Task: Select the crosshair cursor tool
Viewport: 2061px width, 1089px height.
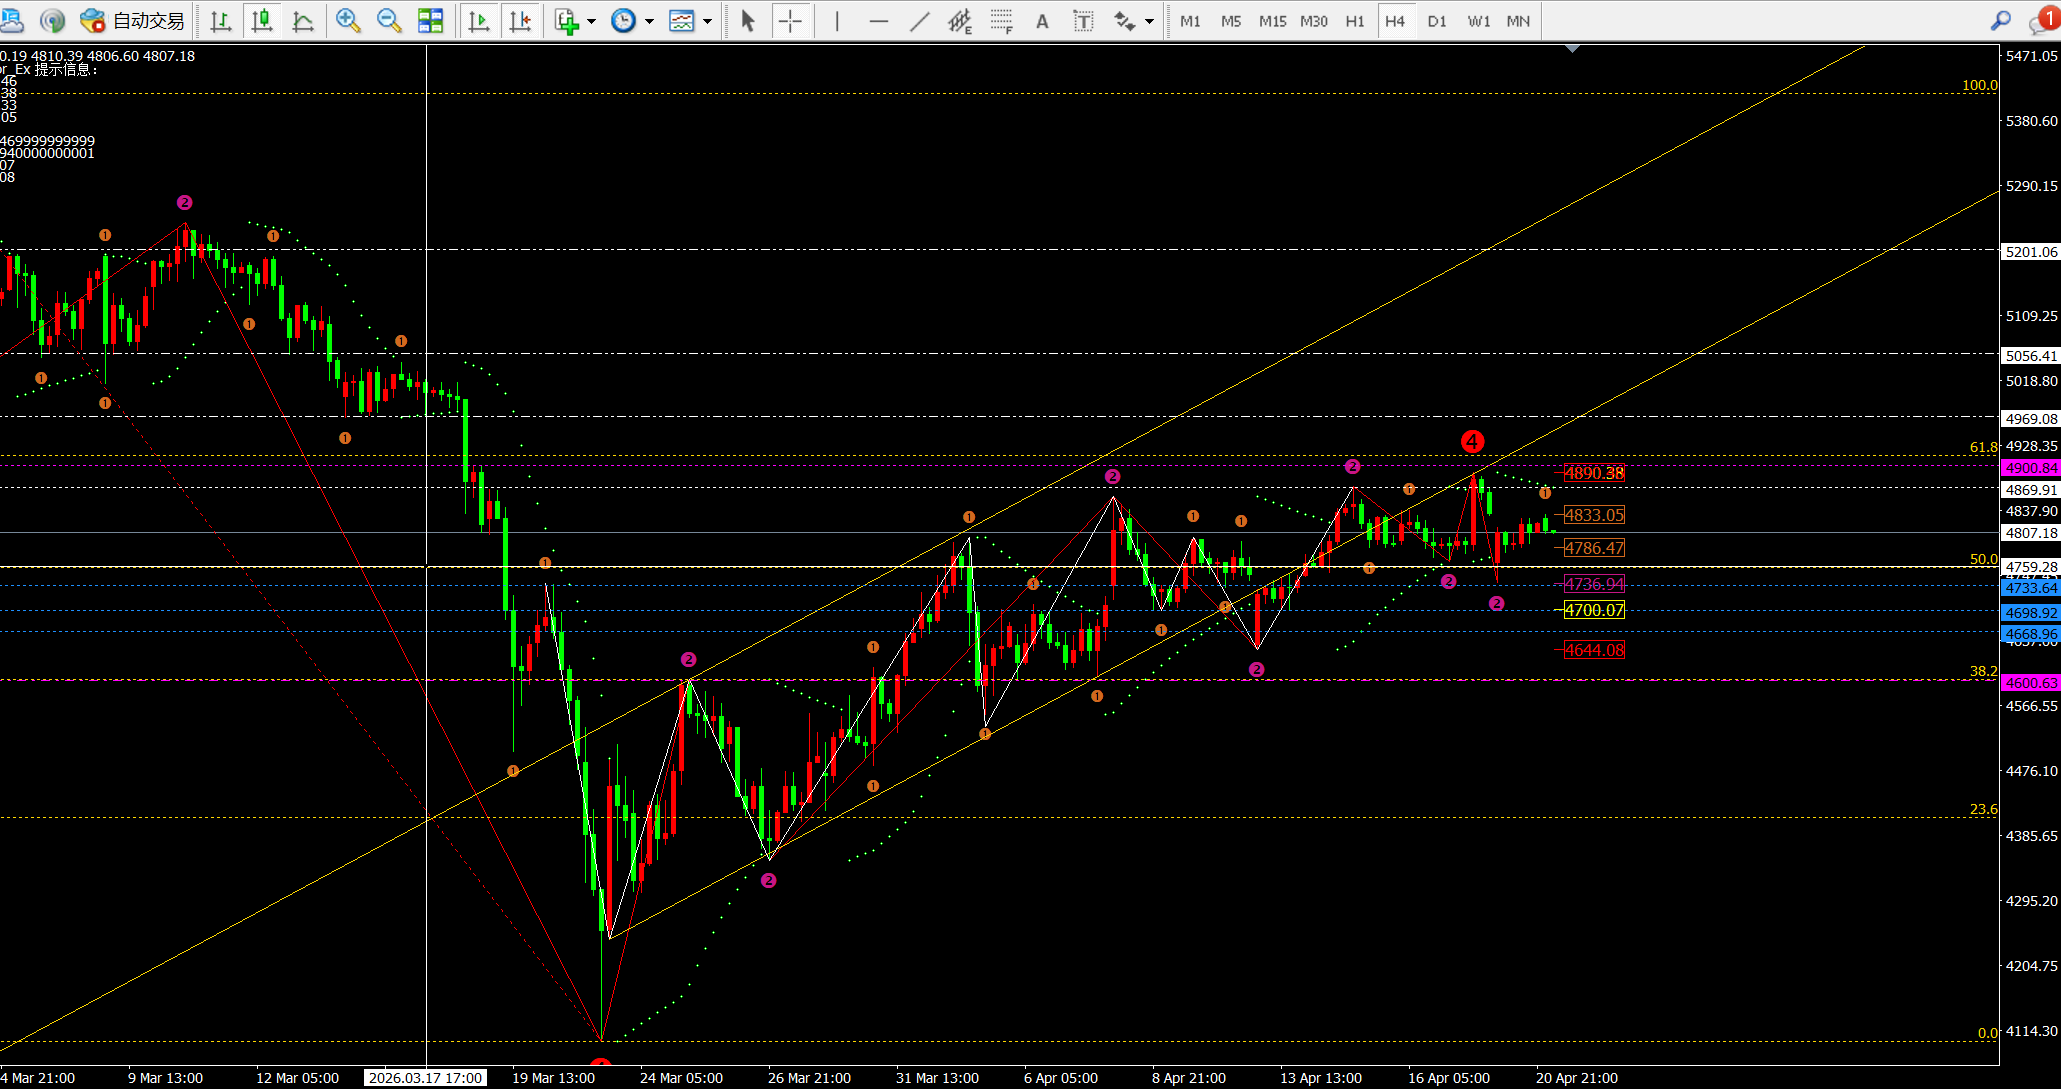Action: pos(790,21)
